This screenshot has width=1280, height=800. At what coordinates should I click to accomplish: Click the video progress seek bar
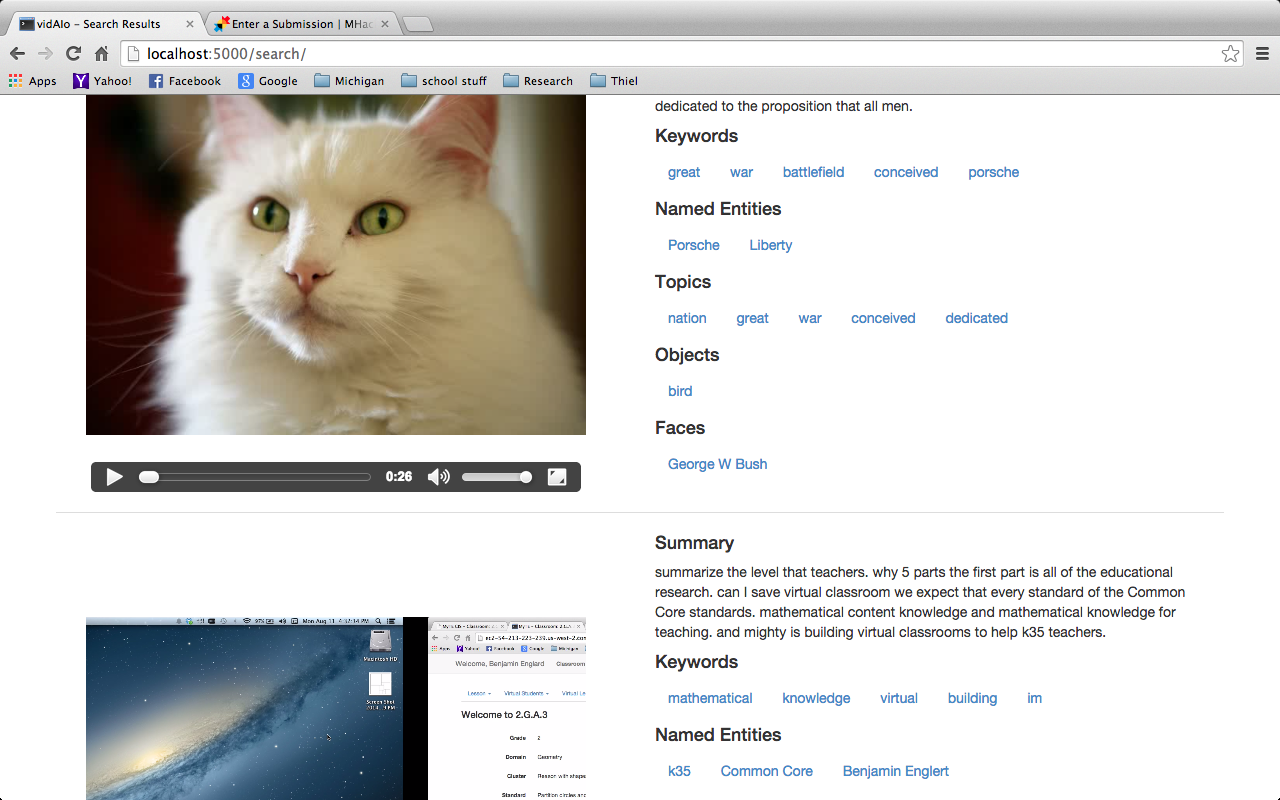point(255,477)
